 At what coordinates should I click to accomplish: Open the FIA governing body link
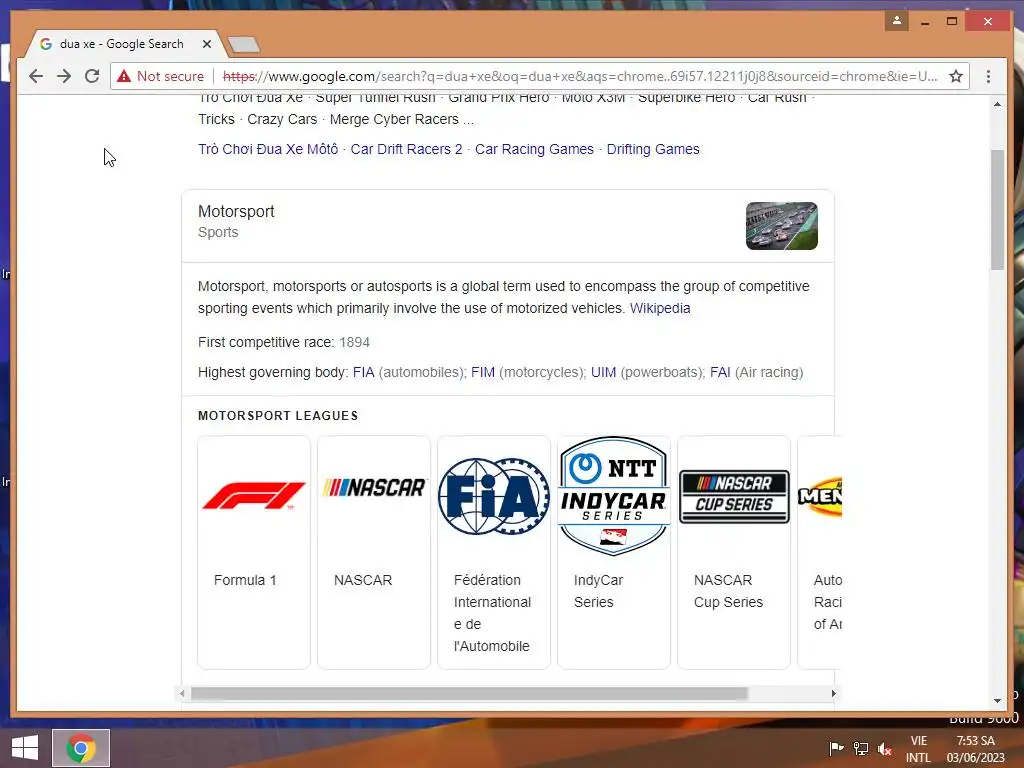[x=364, y=372]
